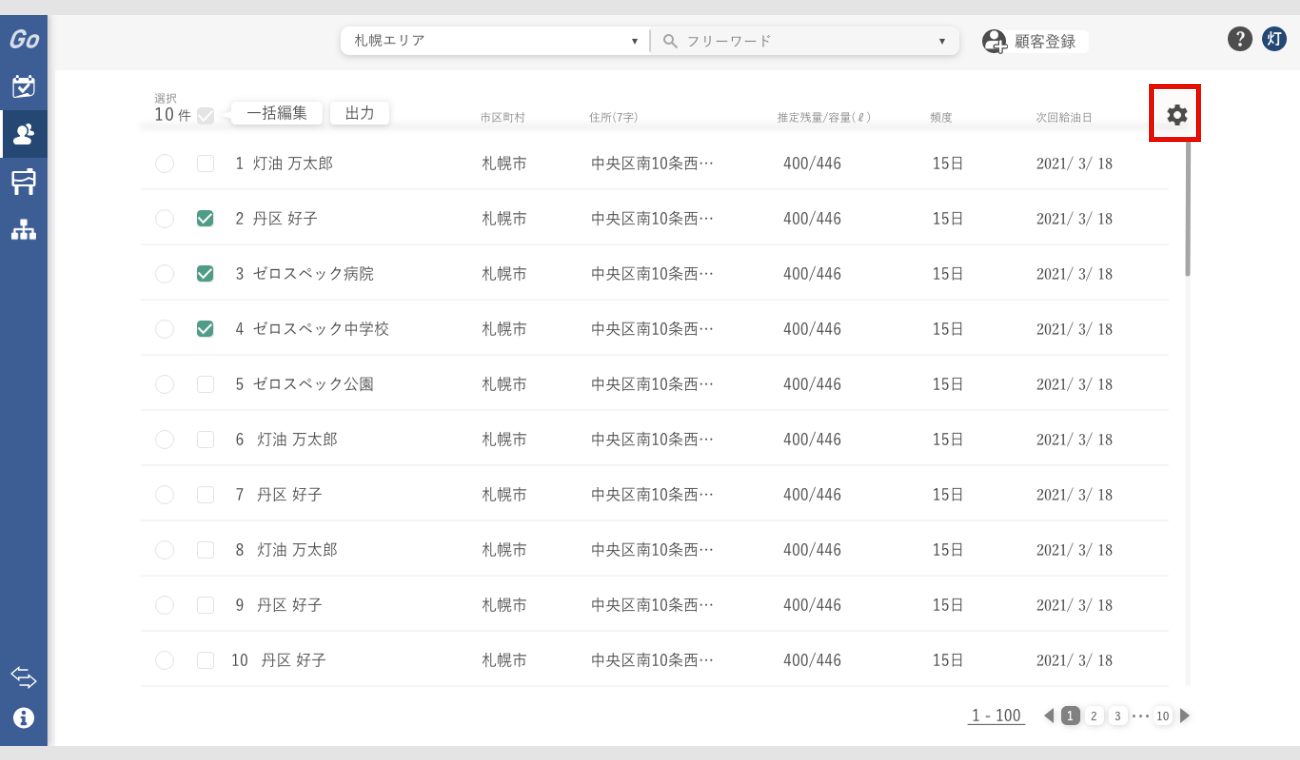Go to page 2

pos(1094,716)
